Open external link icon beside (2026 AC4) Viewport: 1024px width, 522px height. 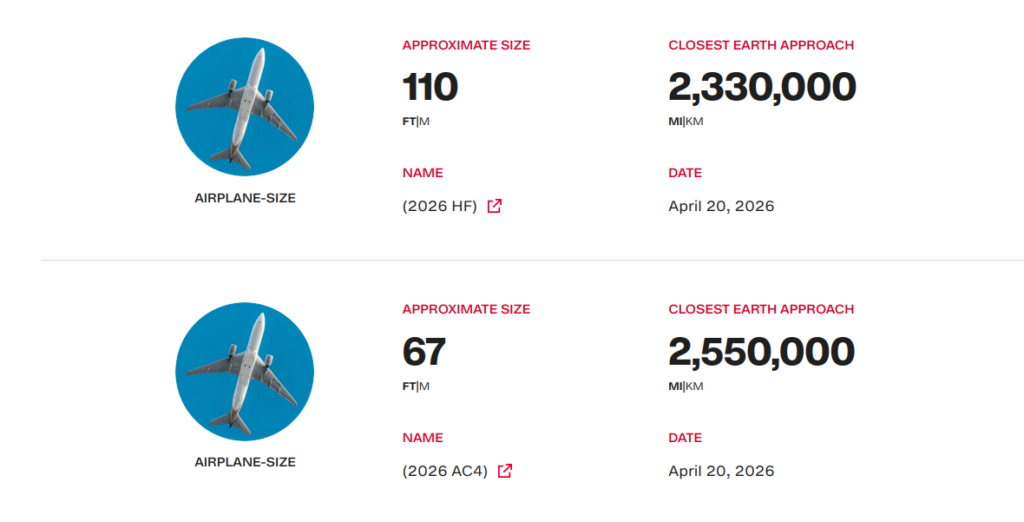pyautogui.click(x=505, y=470)
